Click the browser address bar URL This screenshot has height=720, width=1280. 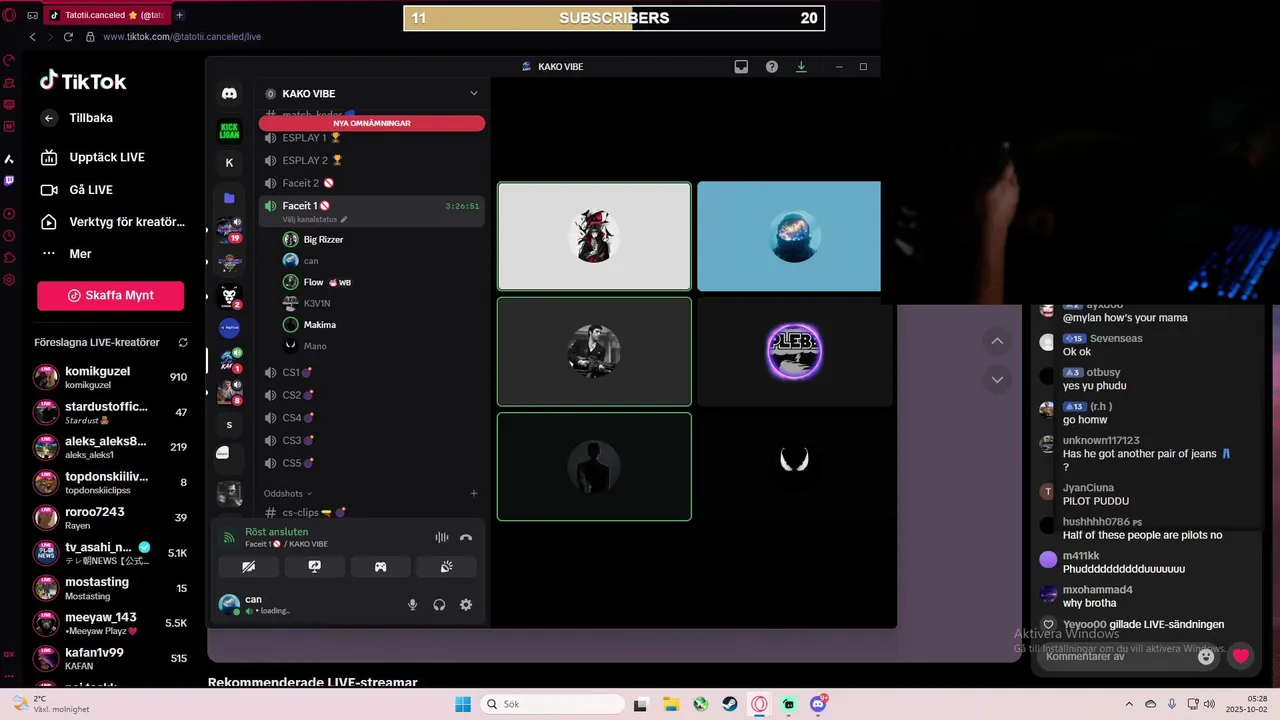pyautogui.click(x=182, y=37)
